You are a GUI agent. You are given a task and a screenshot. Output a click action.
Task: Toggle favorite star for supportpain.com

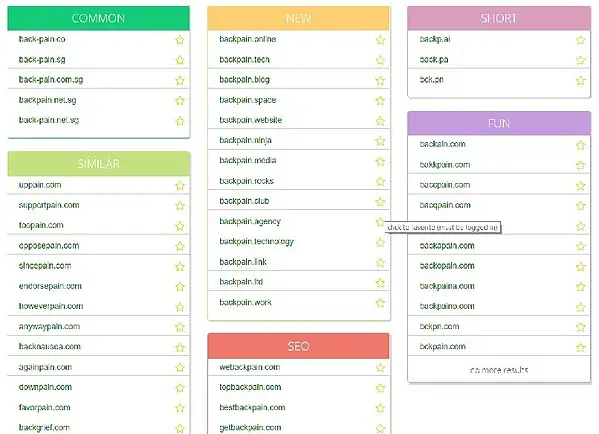pyautogui.click(x=180, y=206)
